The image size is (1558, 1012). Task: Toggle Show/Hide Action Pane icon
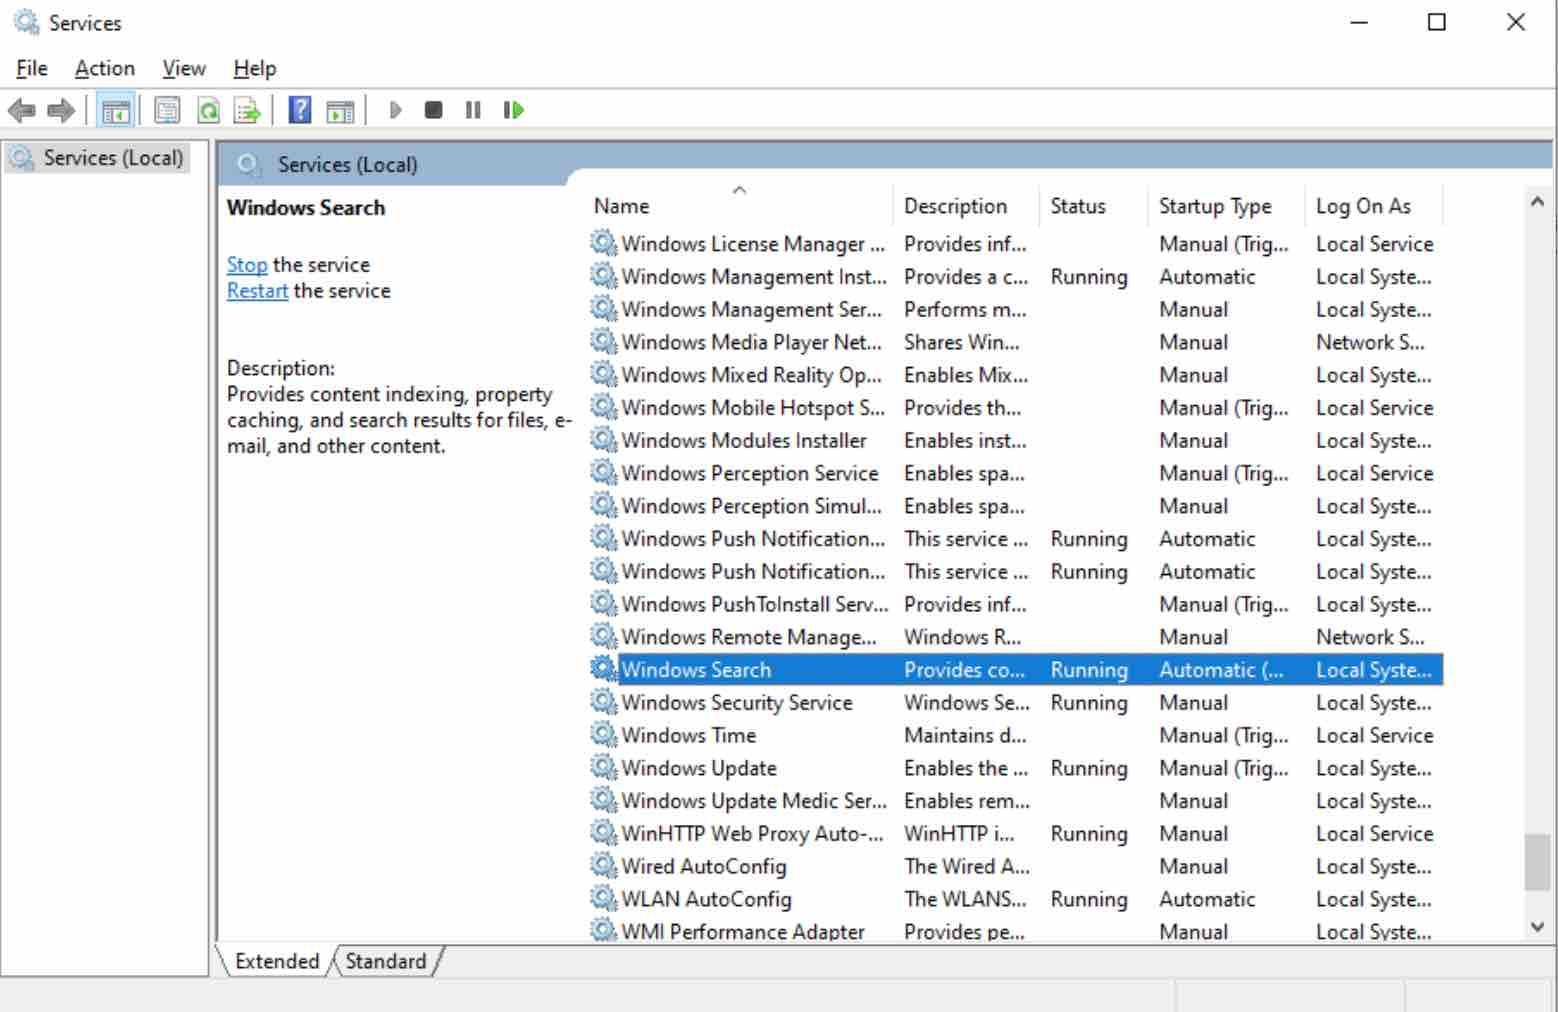[340, 110]
